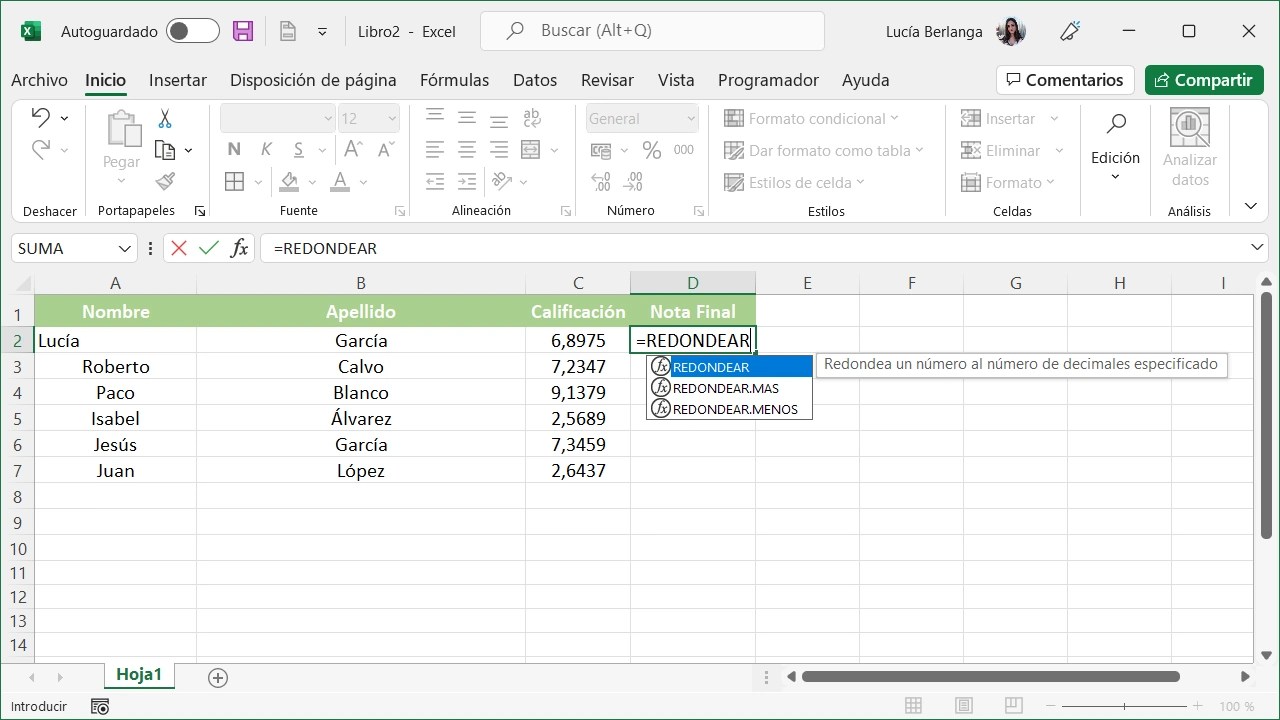Click the increase decimals icon

point(599,182)
